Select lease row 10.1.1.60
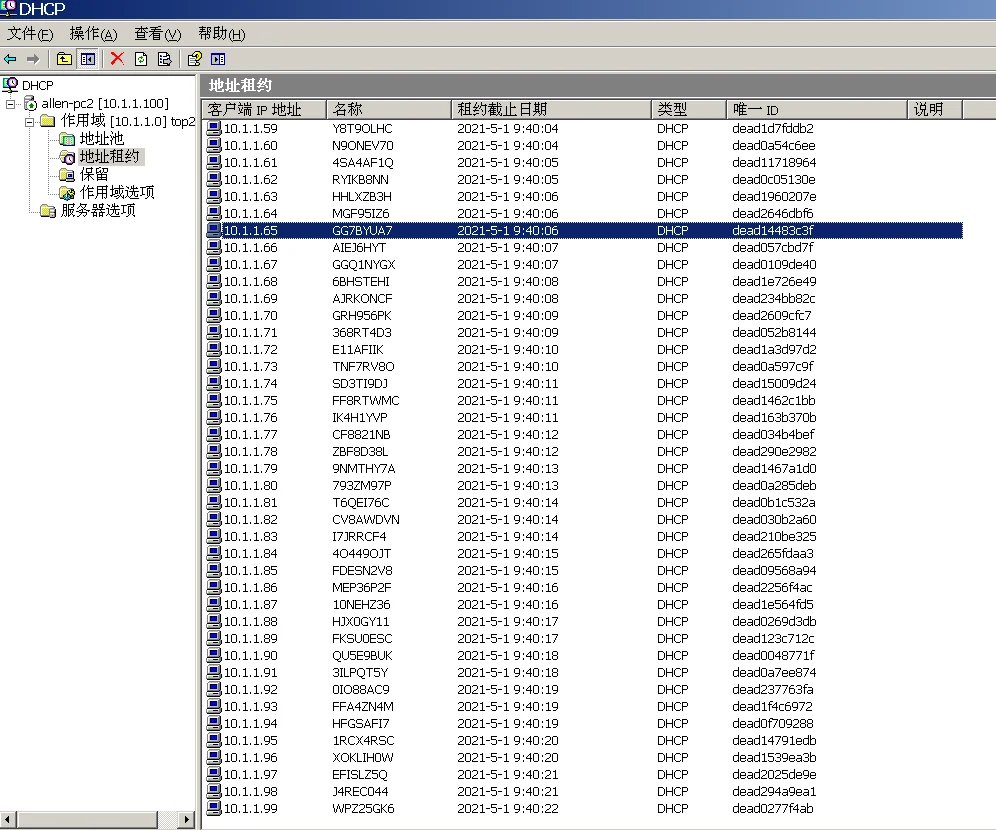 click(584, 145)
